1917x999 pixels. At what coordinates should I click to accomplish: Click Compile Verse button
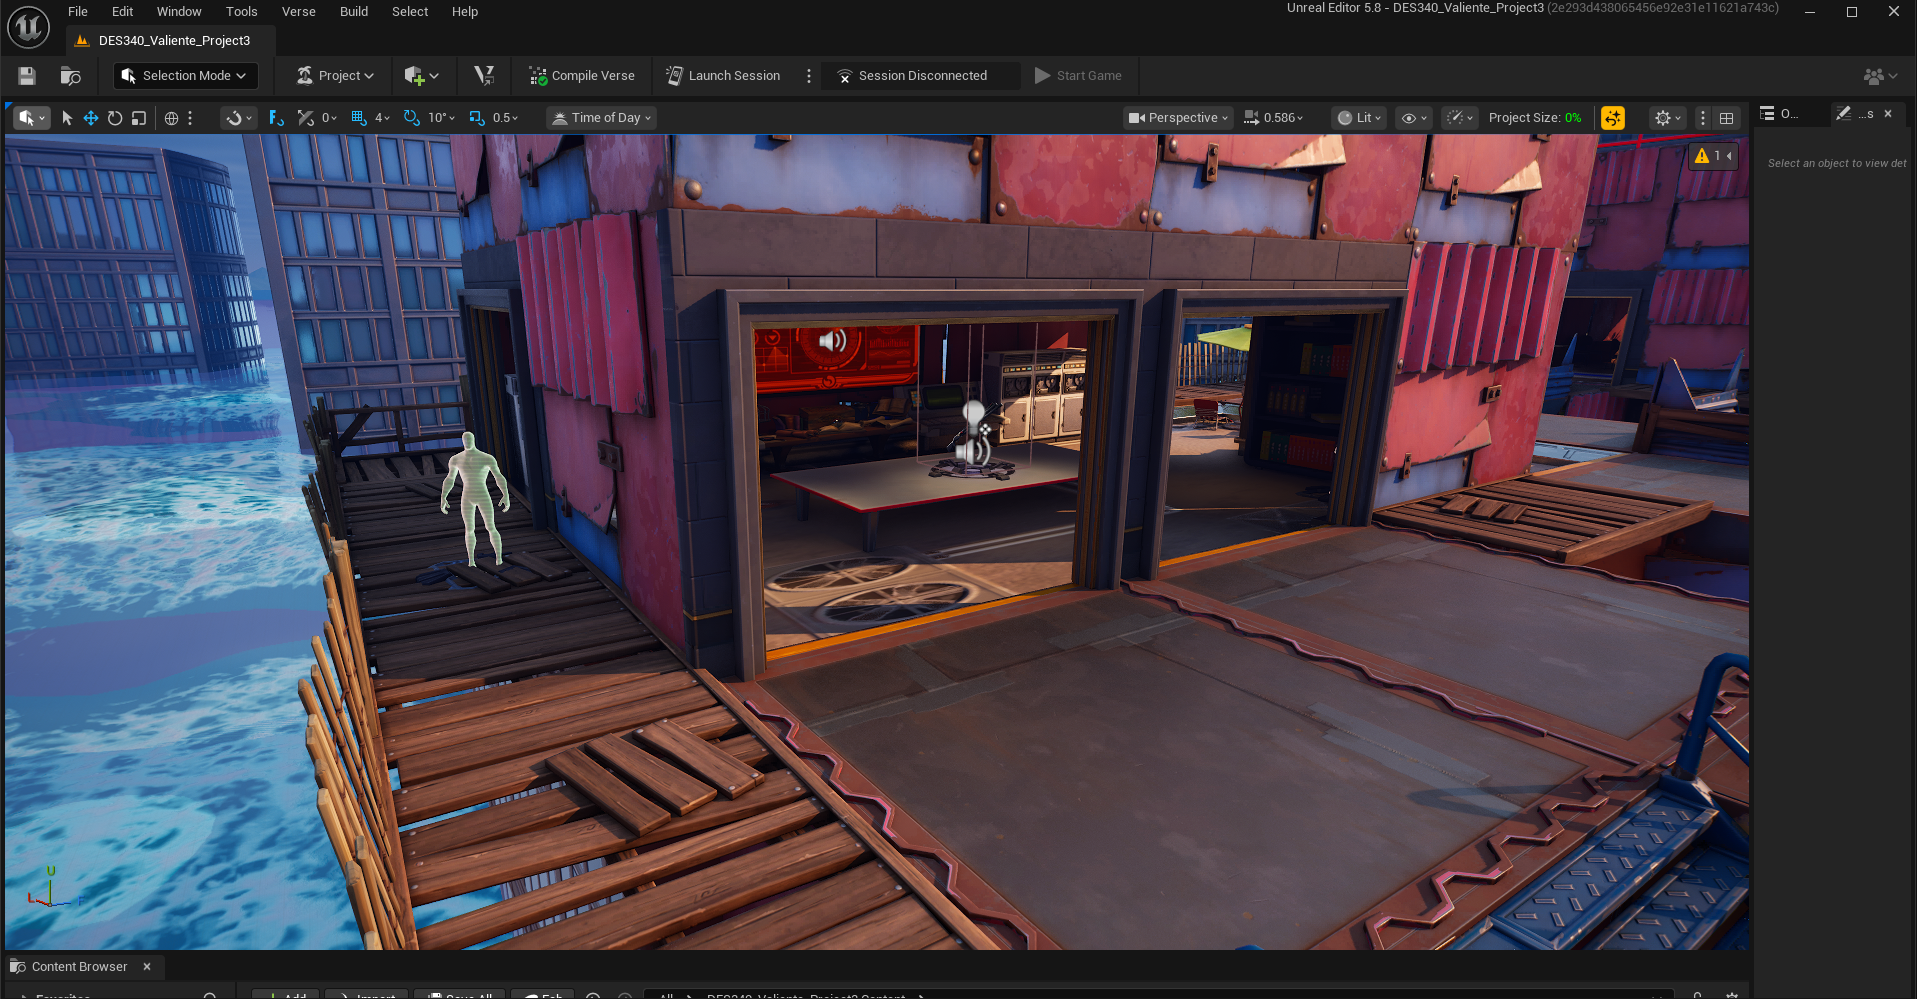pos(582,76)
